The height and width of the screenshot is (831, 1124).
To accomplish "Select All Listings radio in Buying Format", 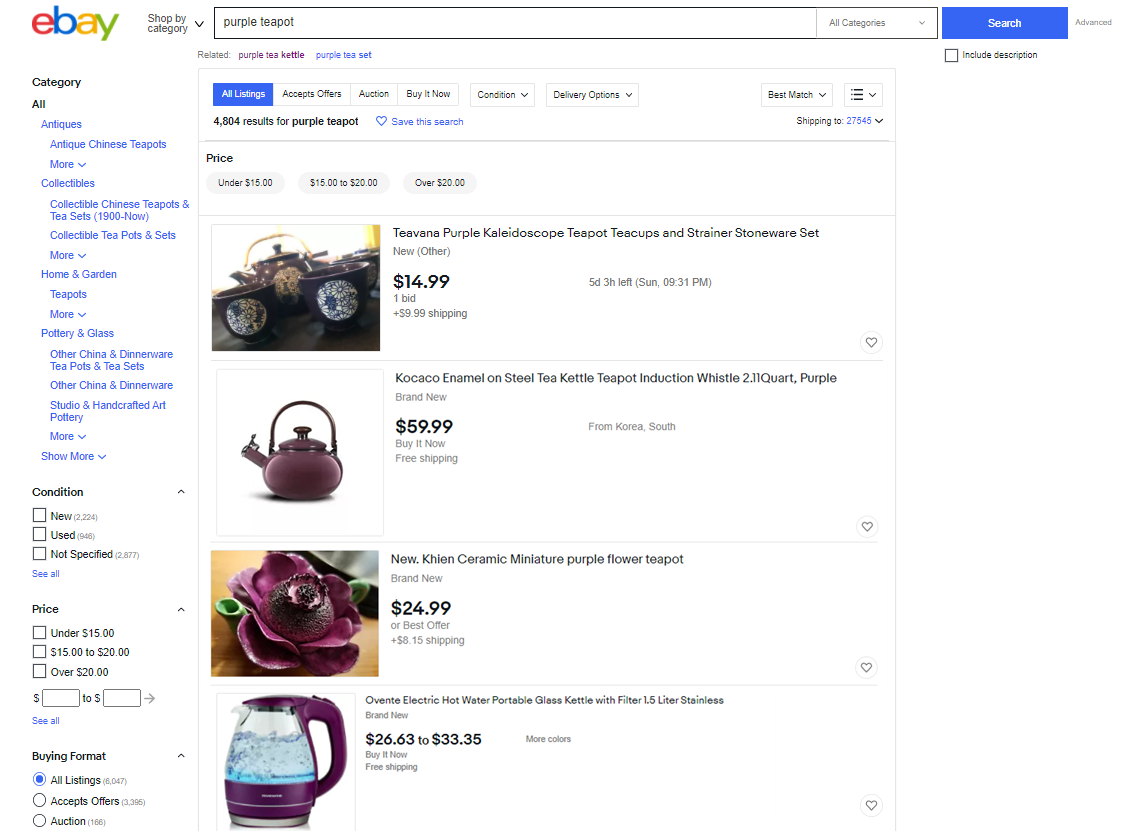I will [x=39, y=779].
